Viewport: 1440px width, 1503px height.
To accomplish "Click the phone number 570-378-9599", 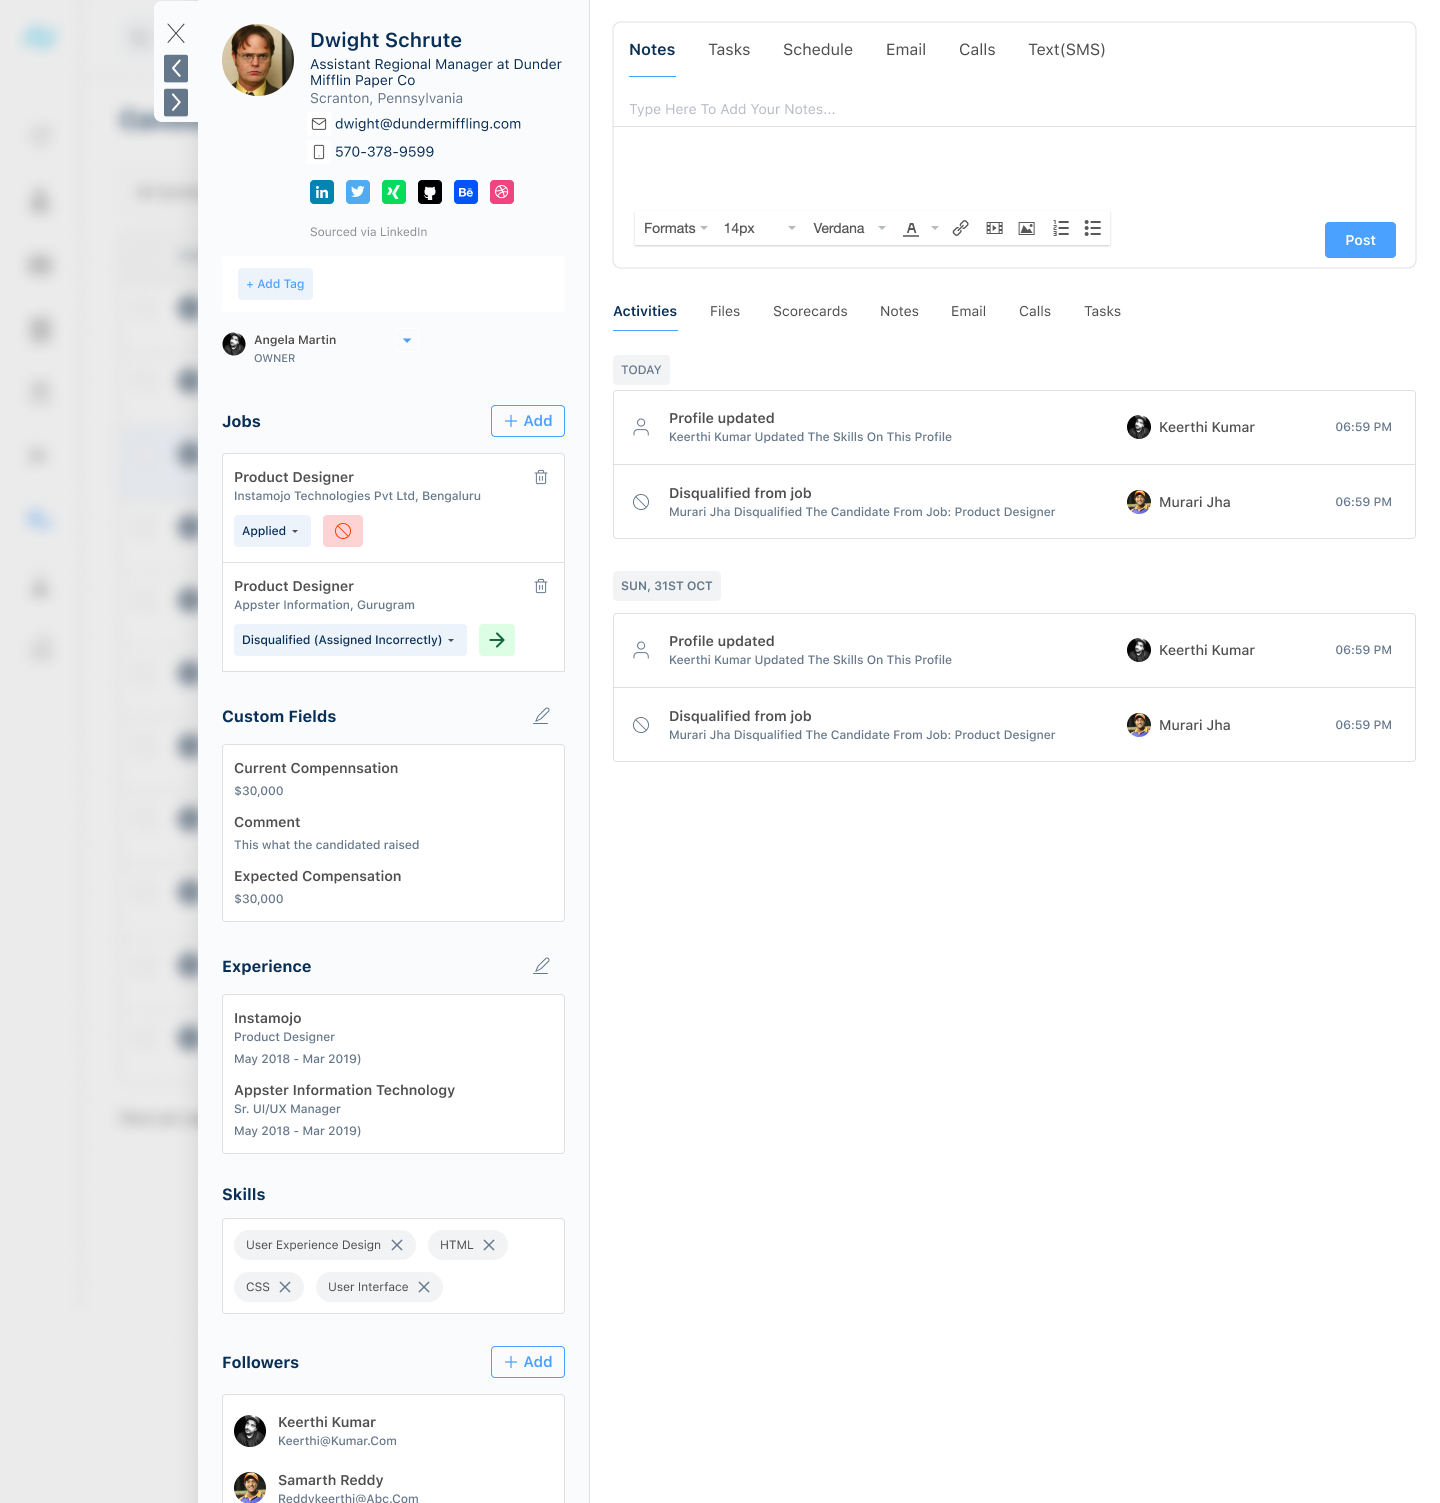I will 385,152.
